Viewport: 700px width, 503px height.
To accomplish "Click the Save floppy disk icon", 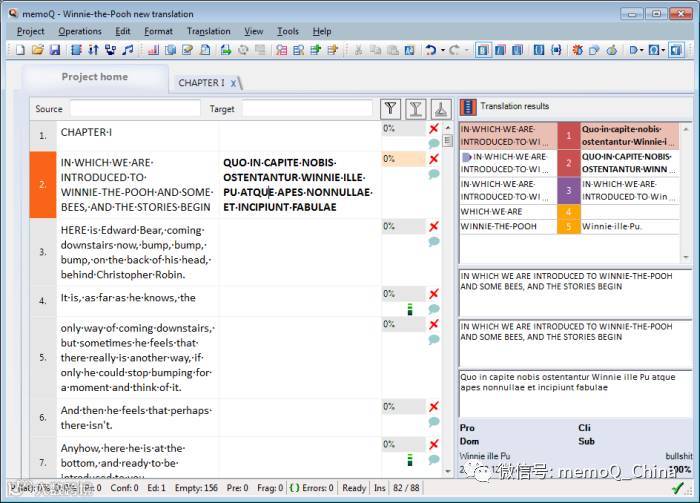I will (x=54, y=50).
